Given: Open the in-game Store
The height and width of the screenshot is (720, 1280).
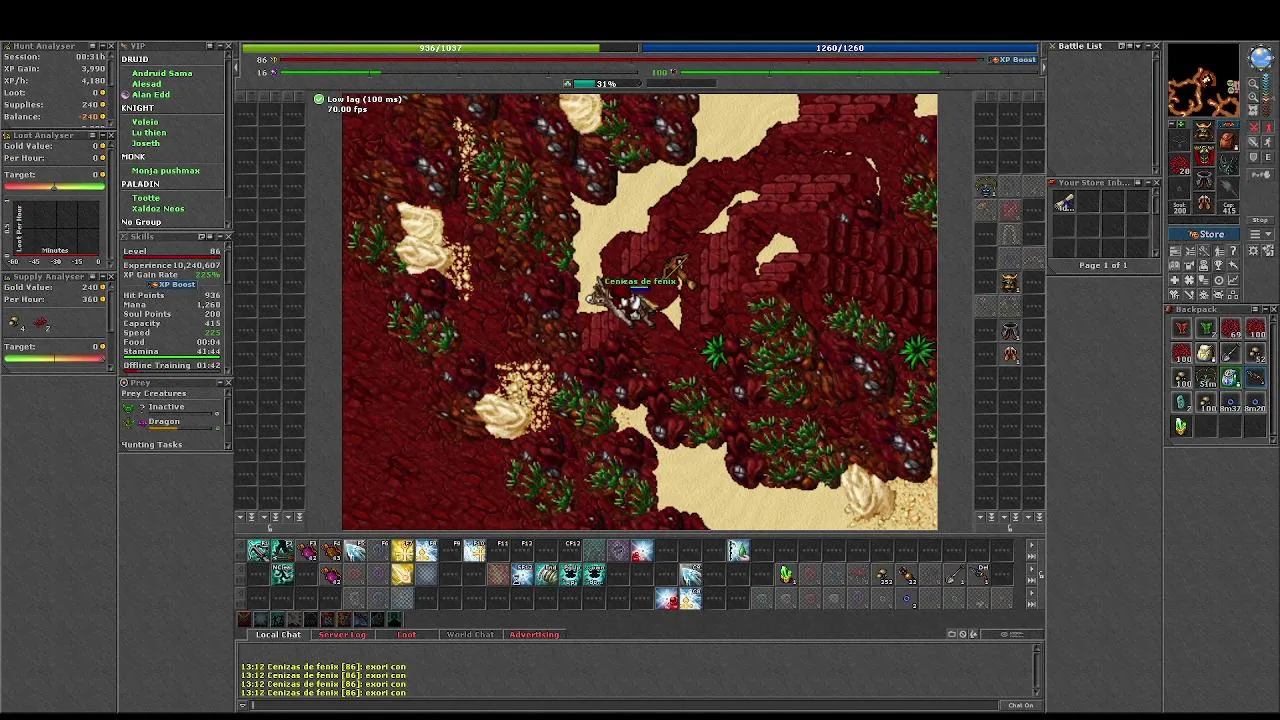Looking at the screenshot, I should tap(1206, 234).
